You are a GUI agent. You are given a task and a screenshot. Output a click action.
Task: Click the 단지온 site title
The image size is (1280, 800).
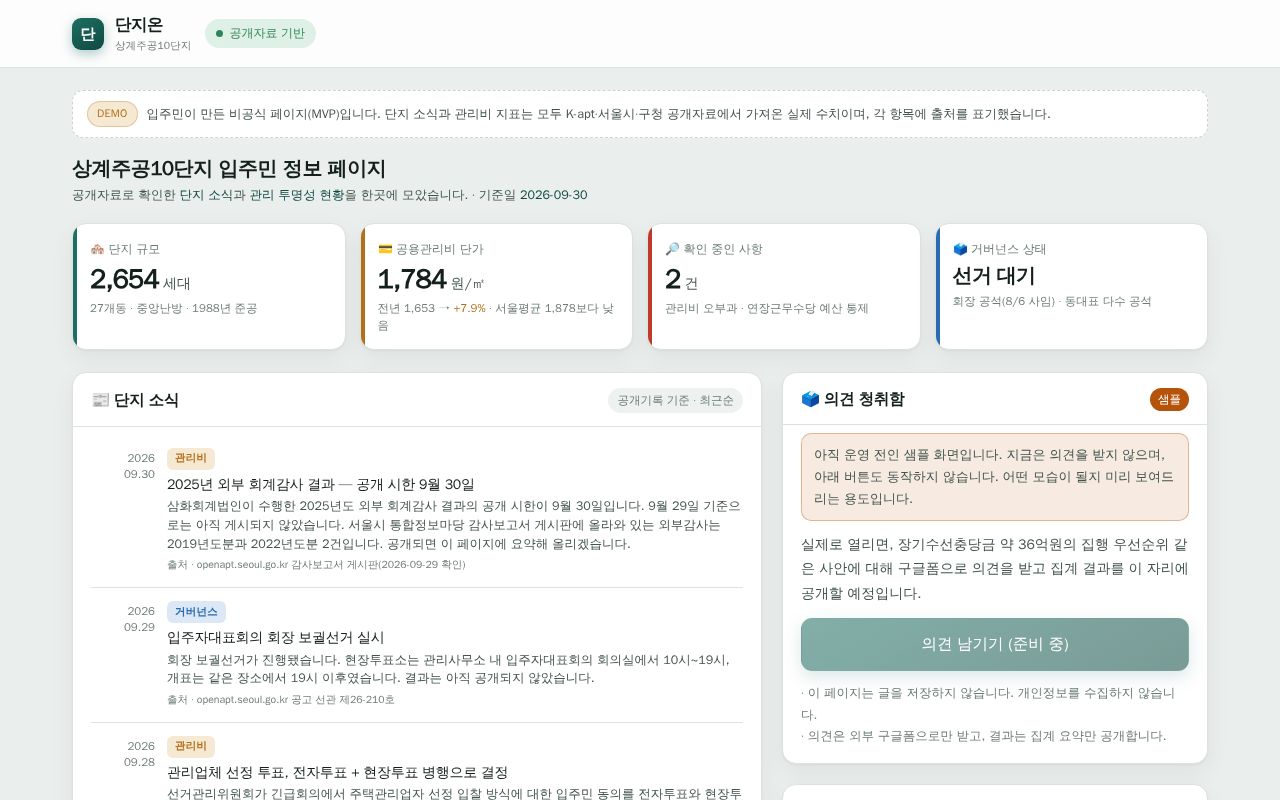[139, 25]
